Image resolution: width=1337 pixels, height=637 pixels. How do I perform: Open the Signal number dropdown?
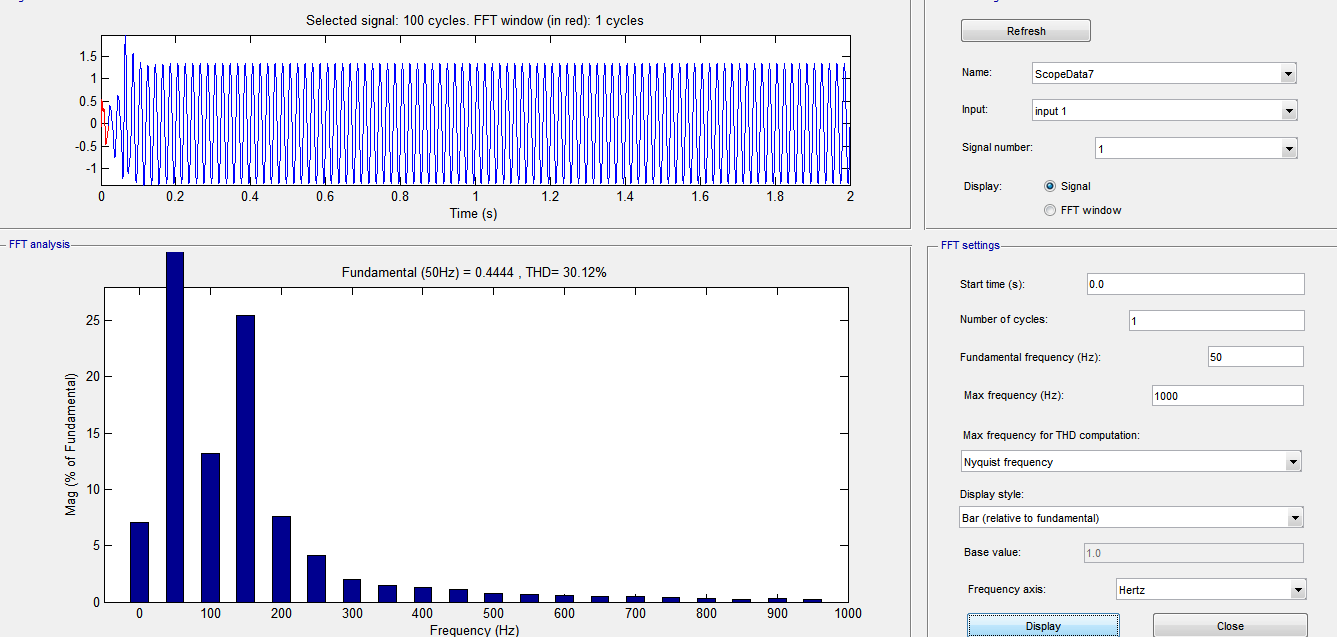(1196, 149)
